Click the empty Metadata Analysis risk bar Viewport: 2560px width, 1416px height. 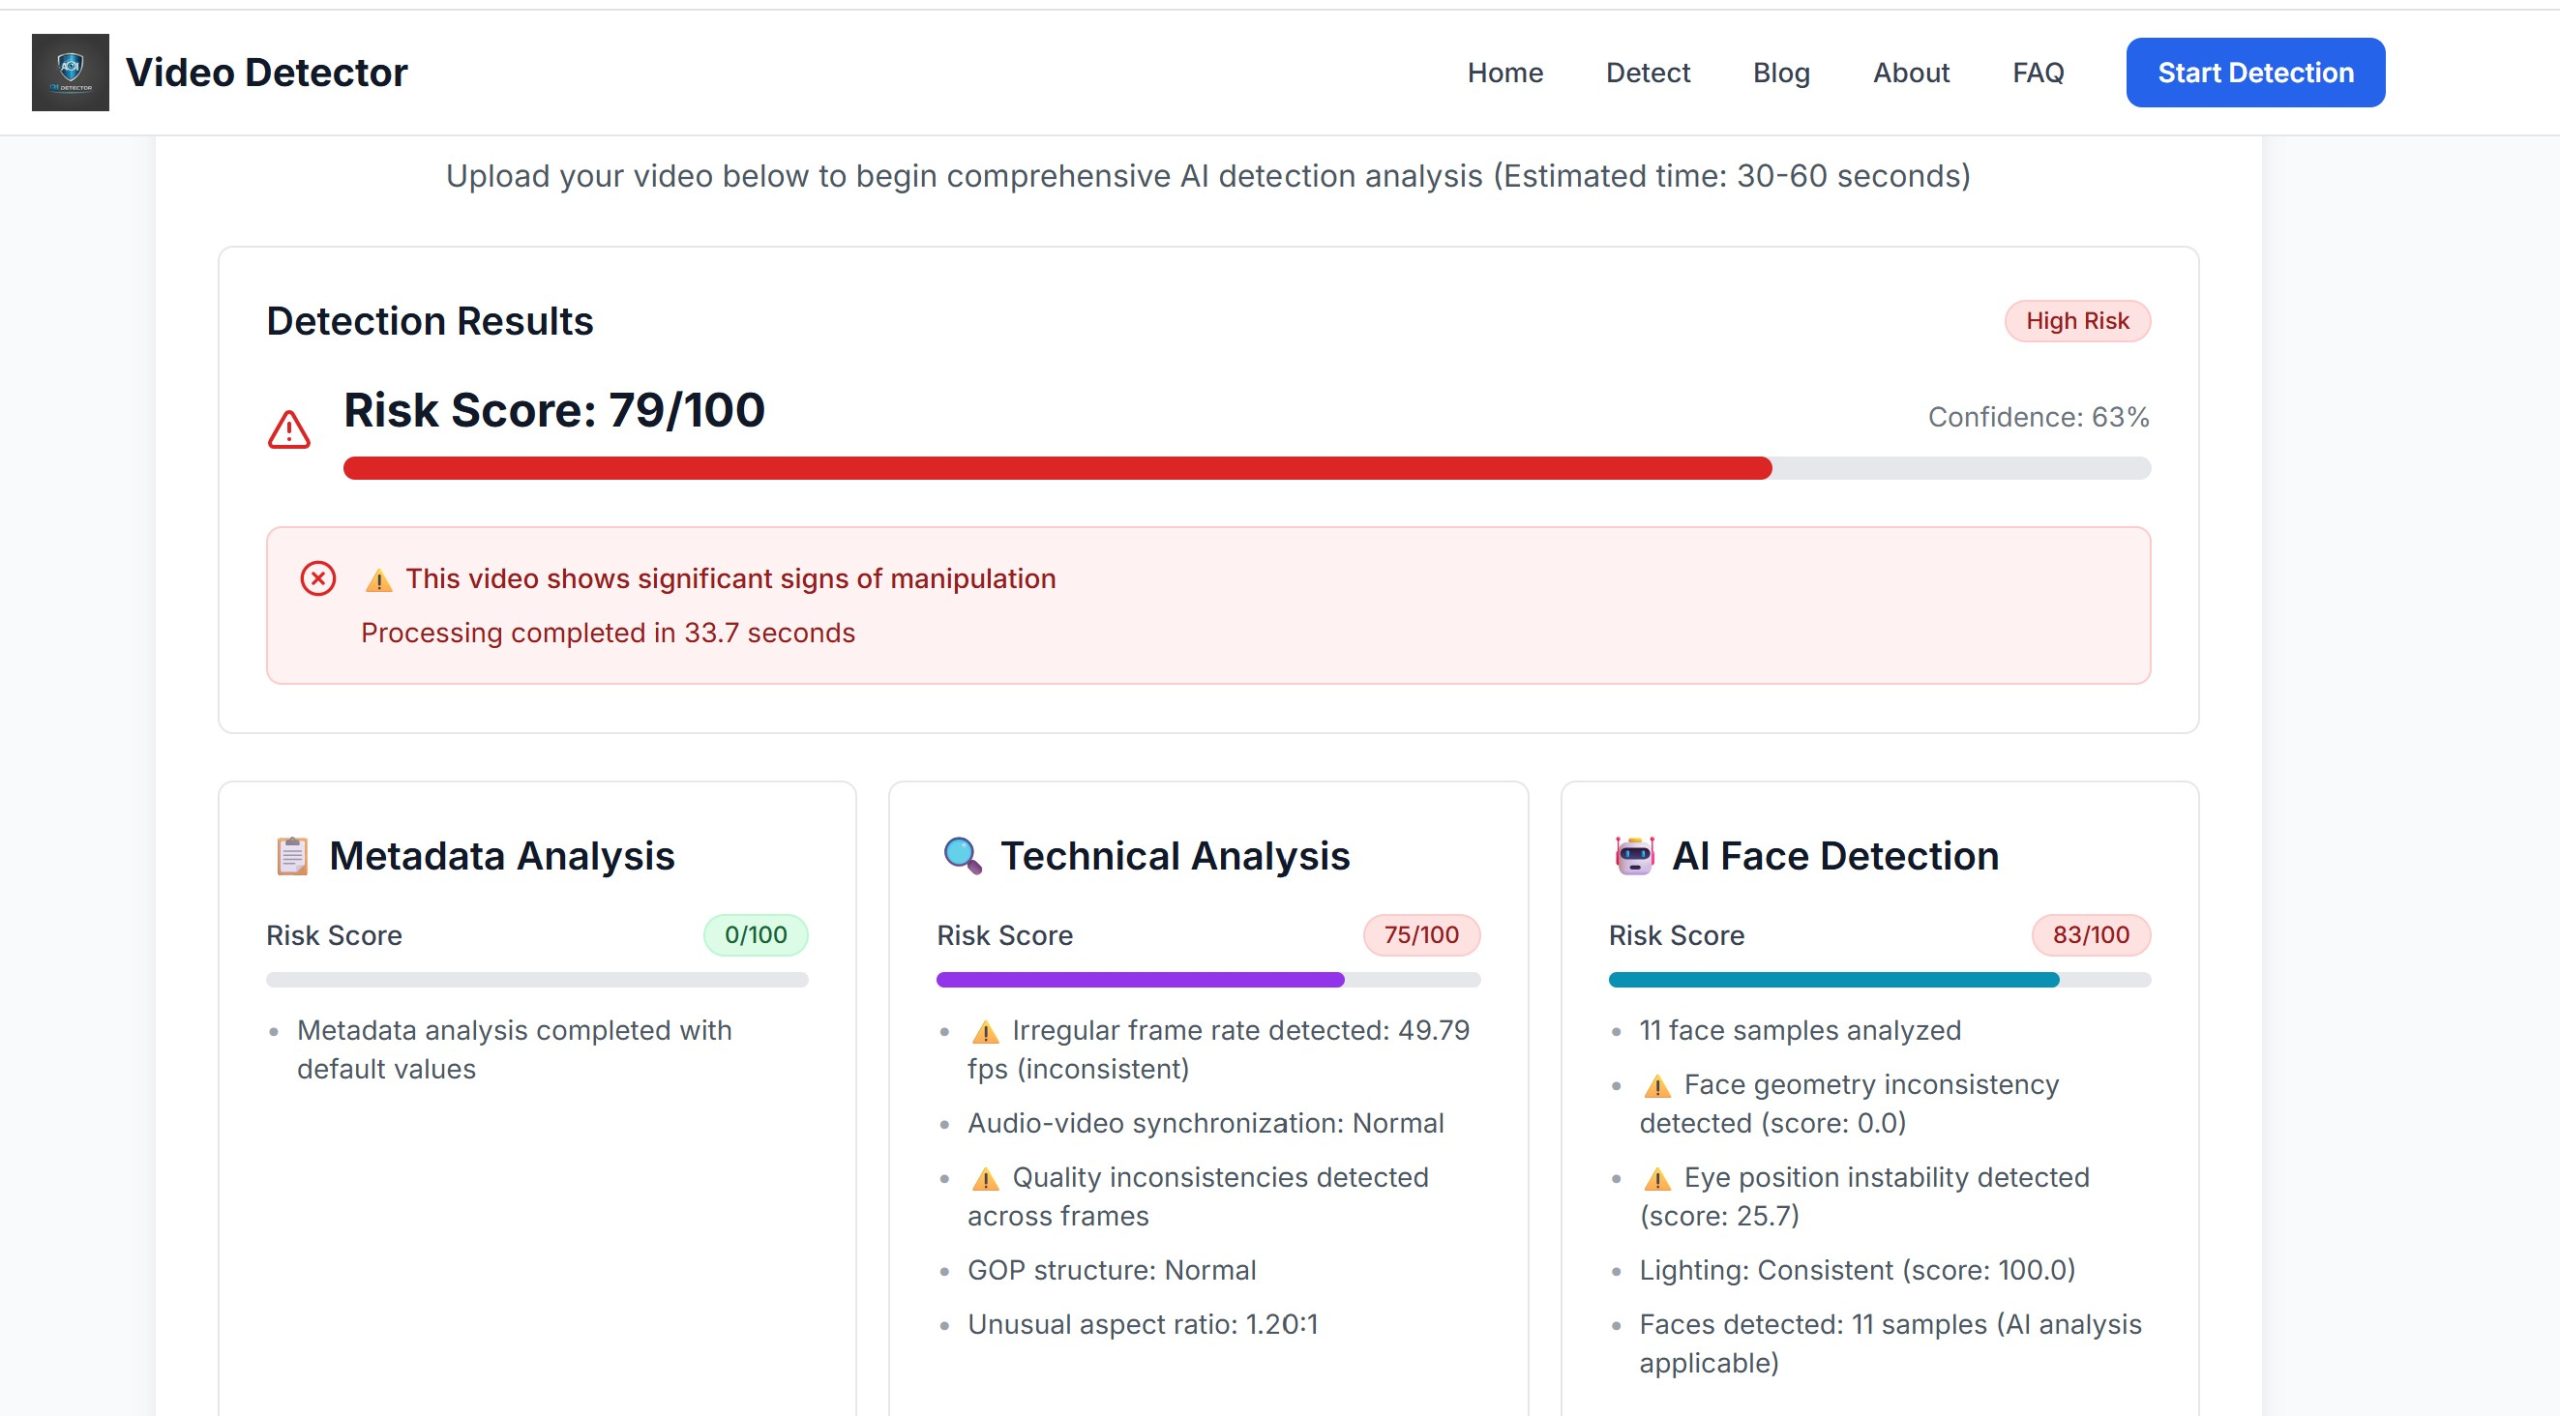[537, 980]
